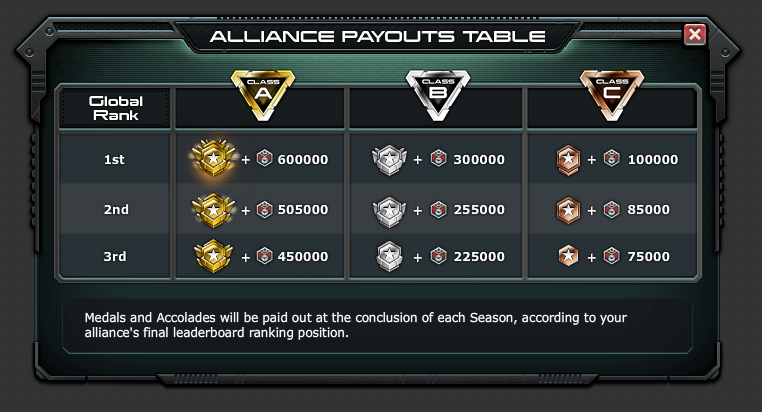762x412 pixels.
Task: Click the silver medal for 1st rank
Action: coord(388,159)
